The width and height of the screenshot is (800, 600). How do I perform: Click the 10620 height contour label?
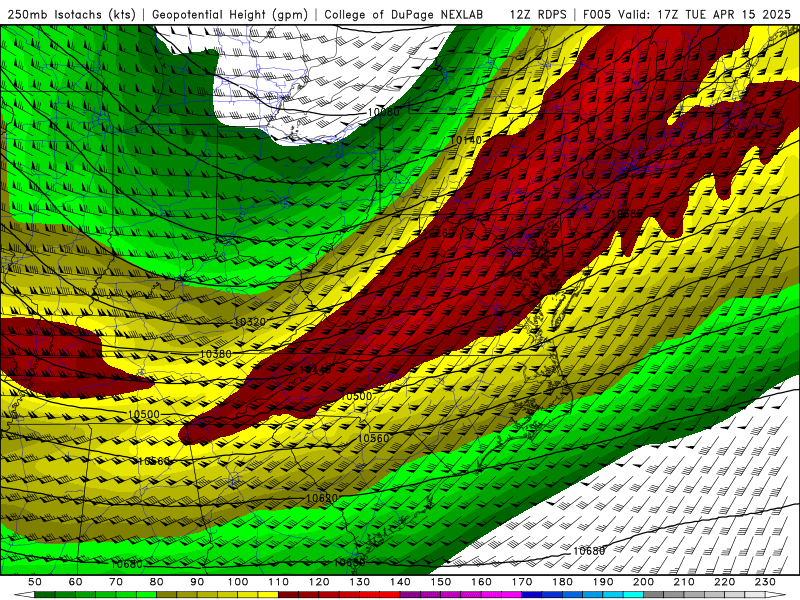tap(322, 498)
